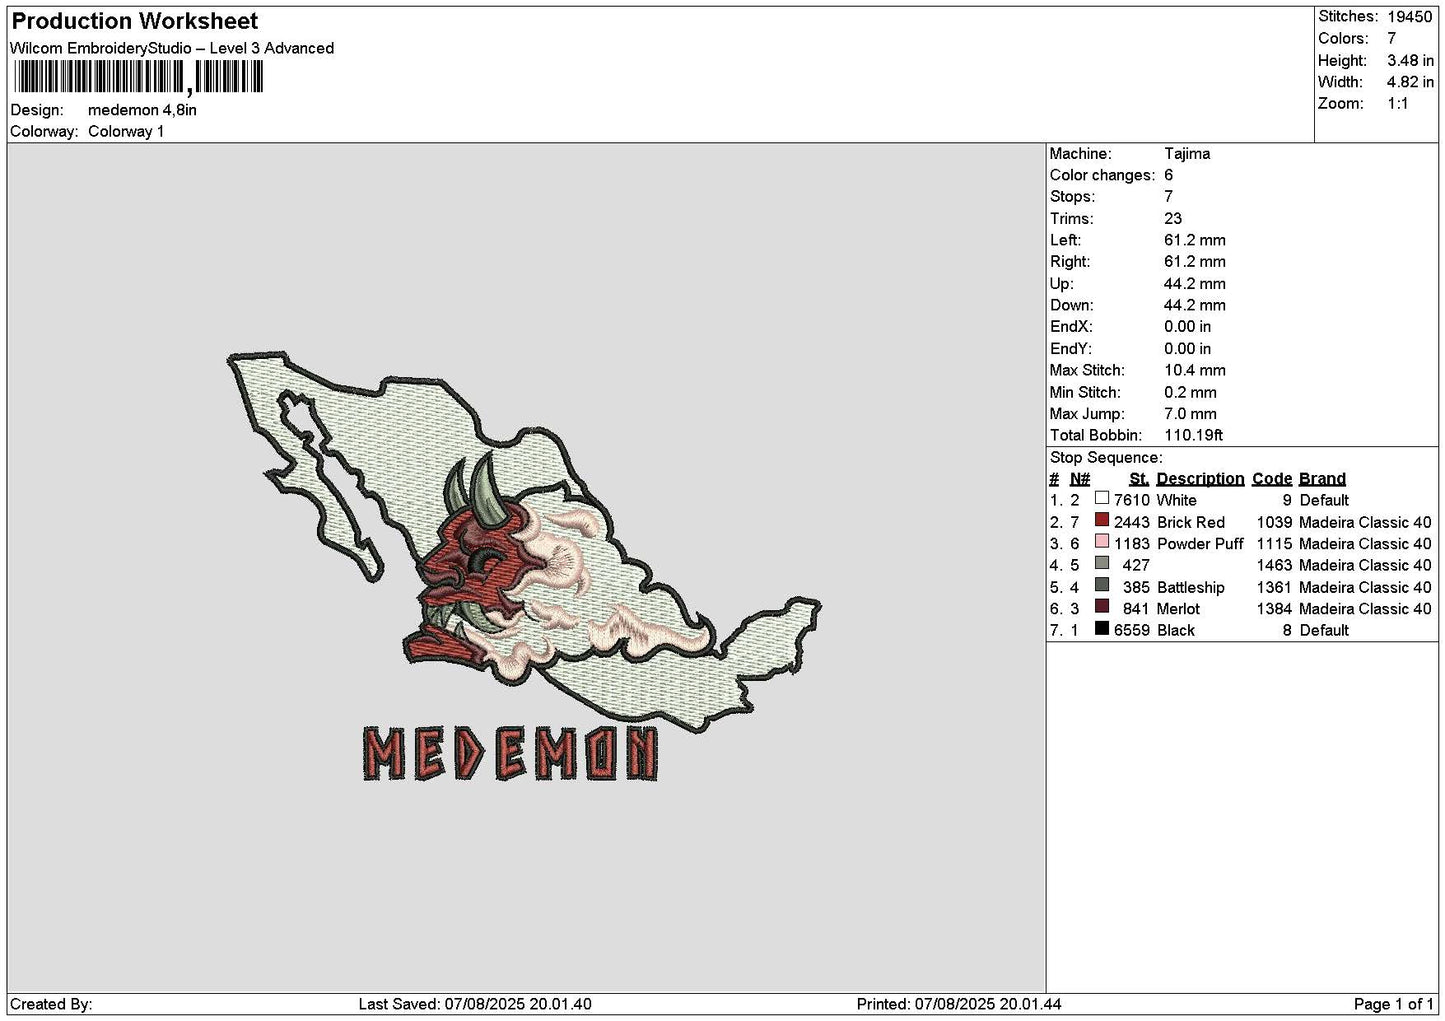This screenshot has height=1021, width=1445.
Task: Click the Black color swatch
Action: point(1101,629)
